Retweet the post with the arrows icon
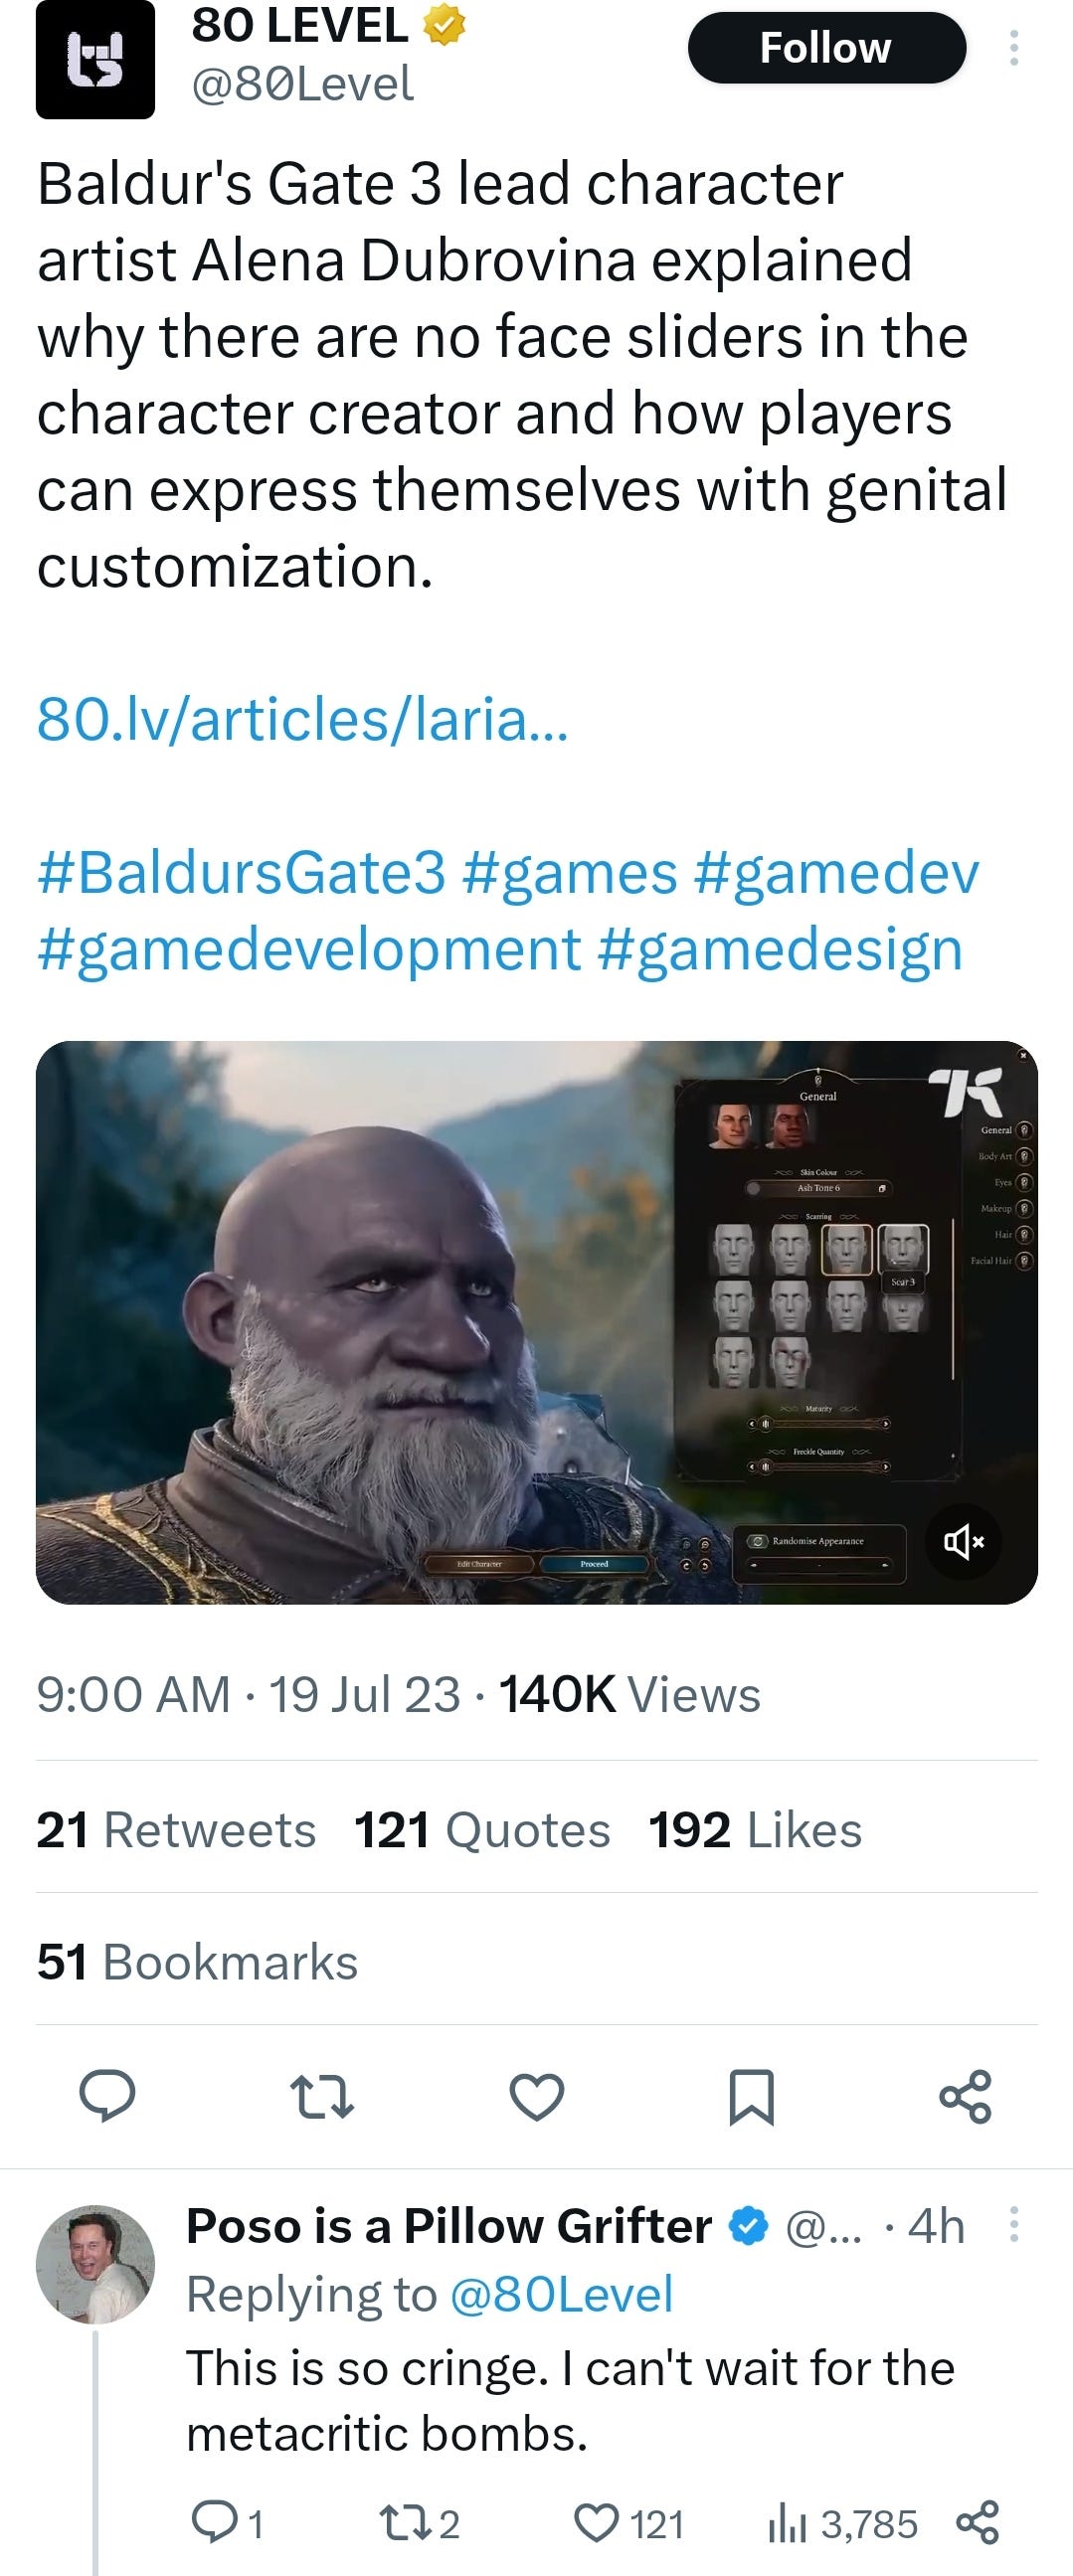 (321, 2097)
